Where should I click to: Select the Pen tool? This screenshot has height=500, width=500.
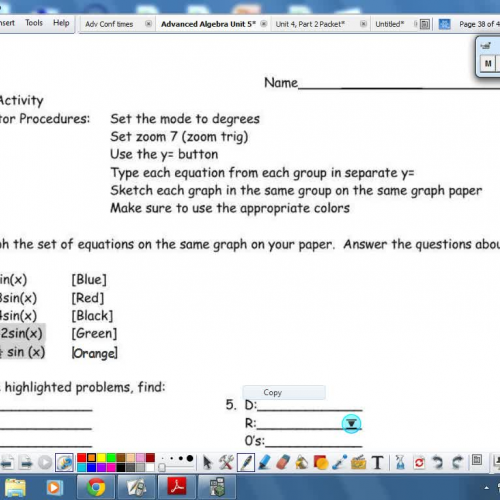click(246, 463)
